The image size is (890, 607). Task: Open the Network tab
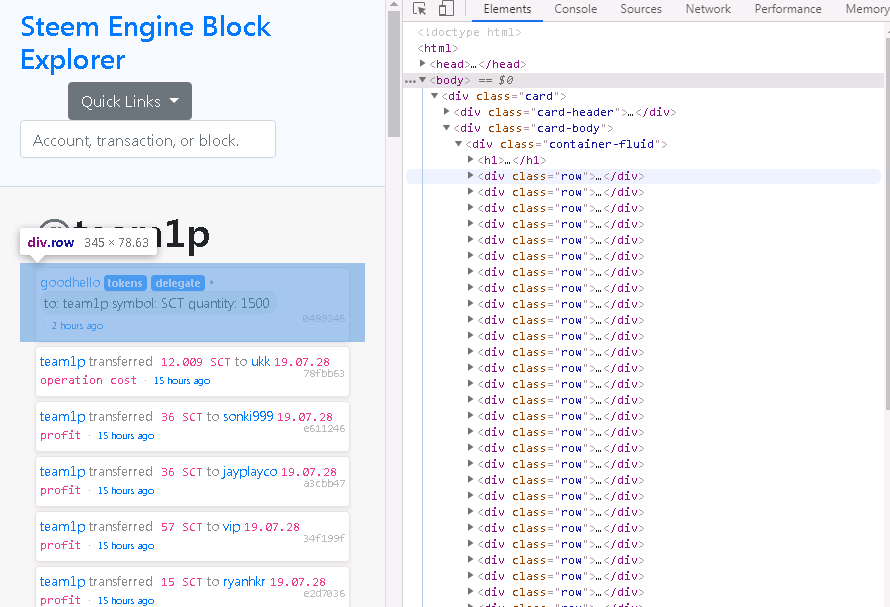pyautogui.click(x=708, y=9)
